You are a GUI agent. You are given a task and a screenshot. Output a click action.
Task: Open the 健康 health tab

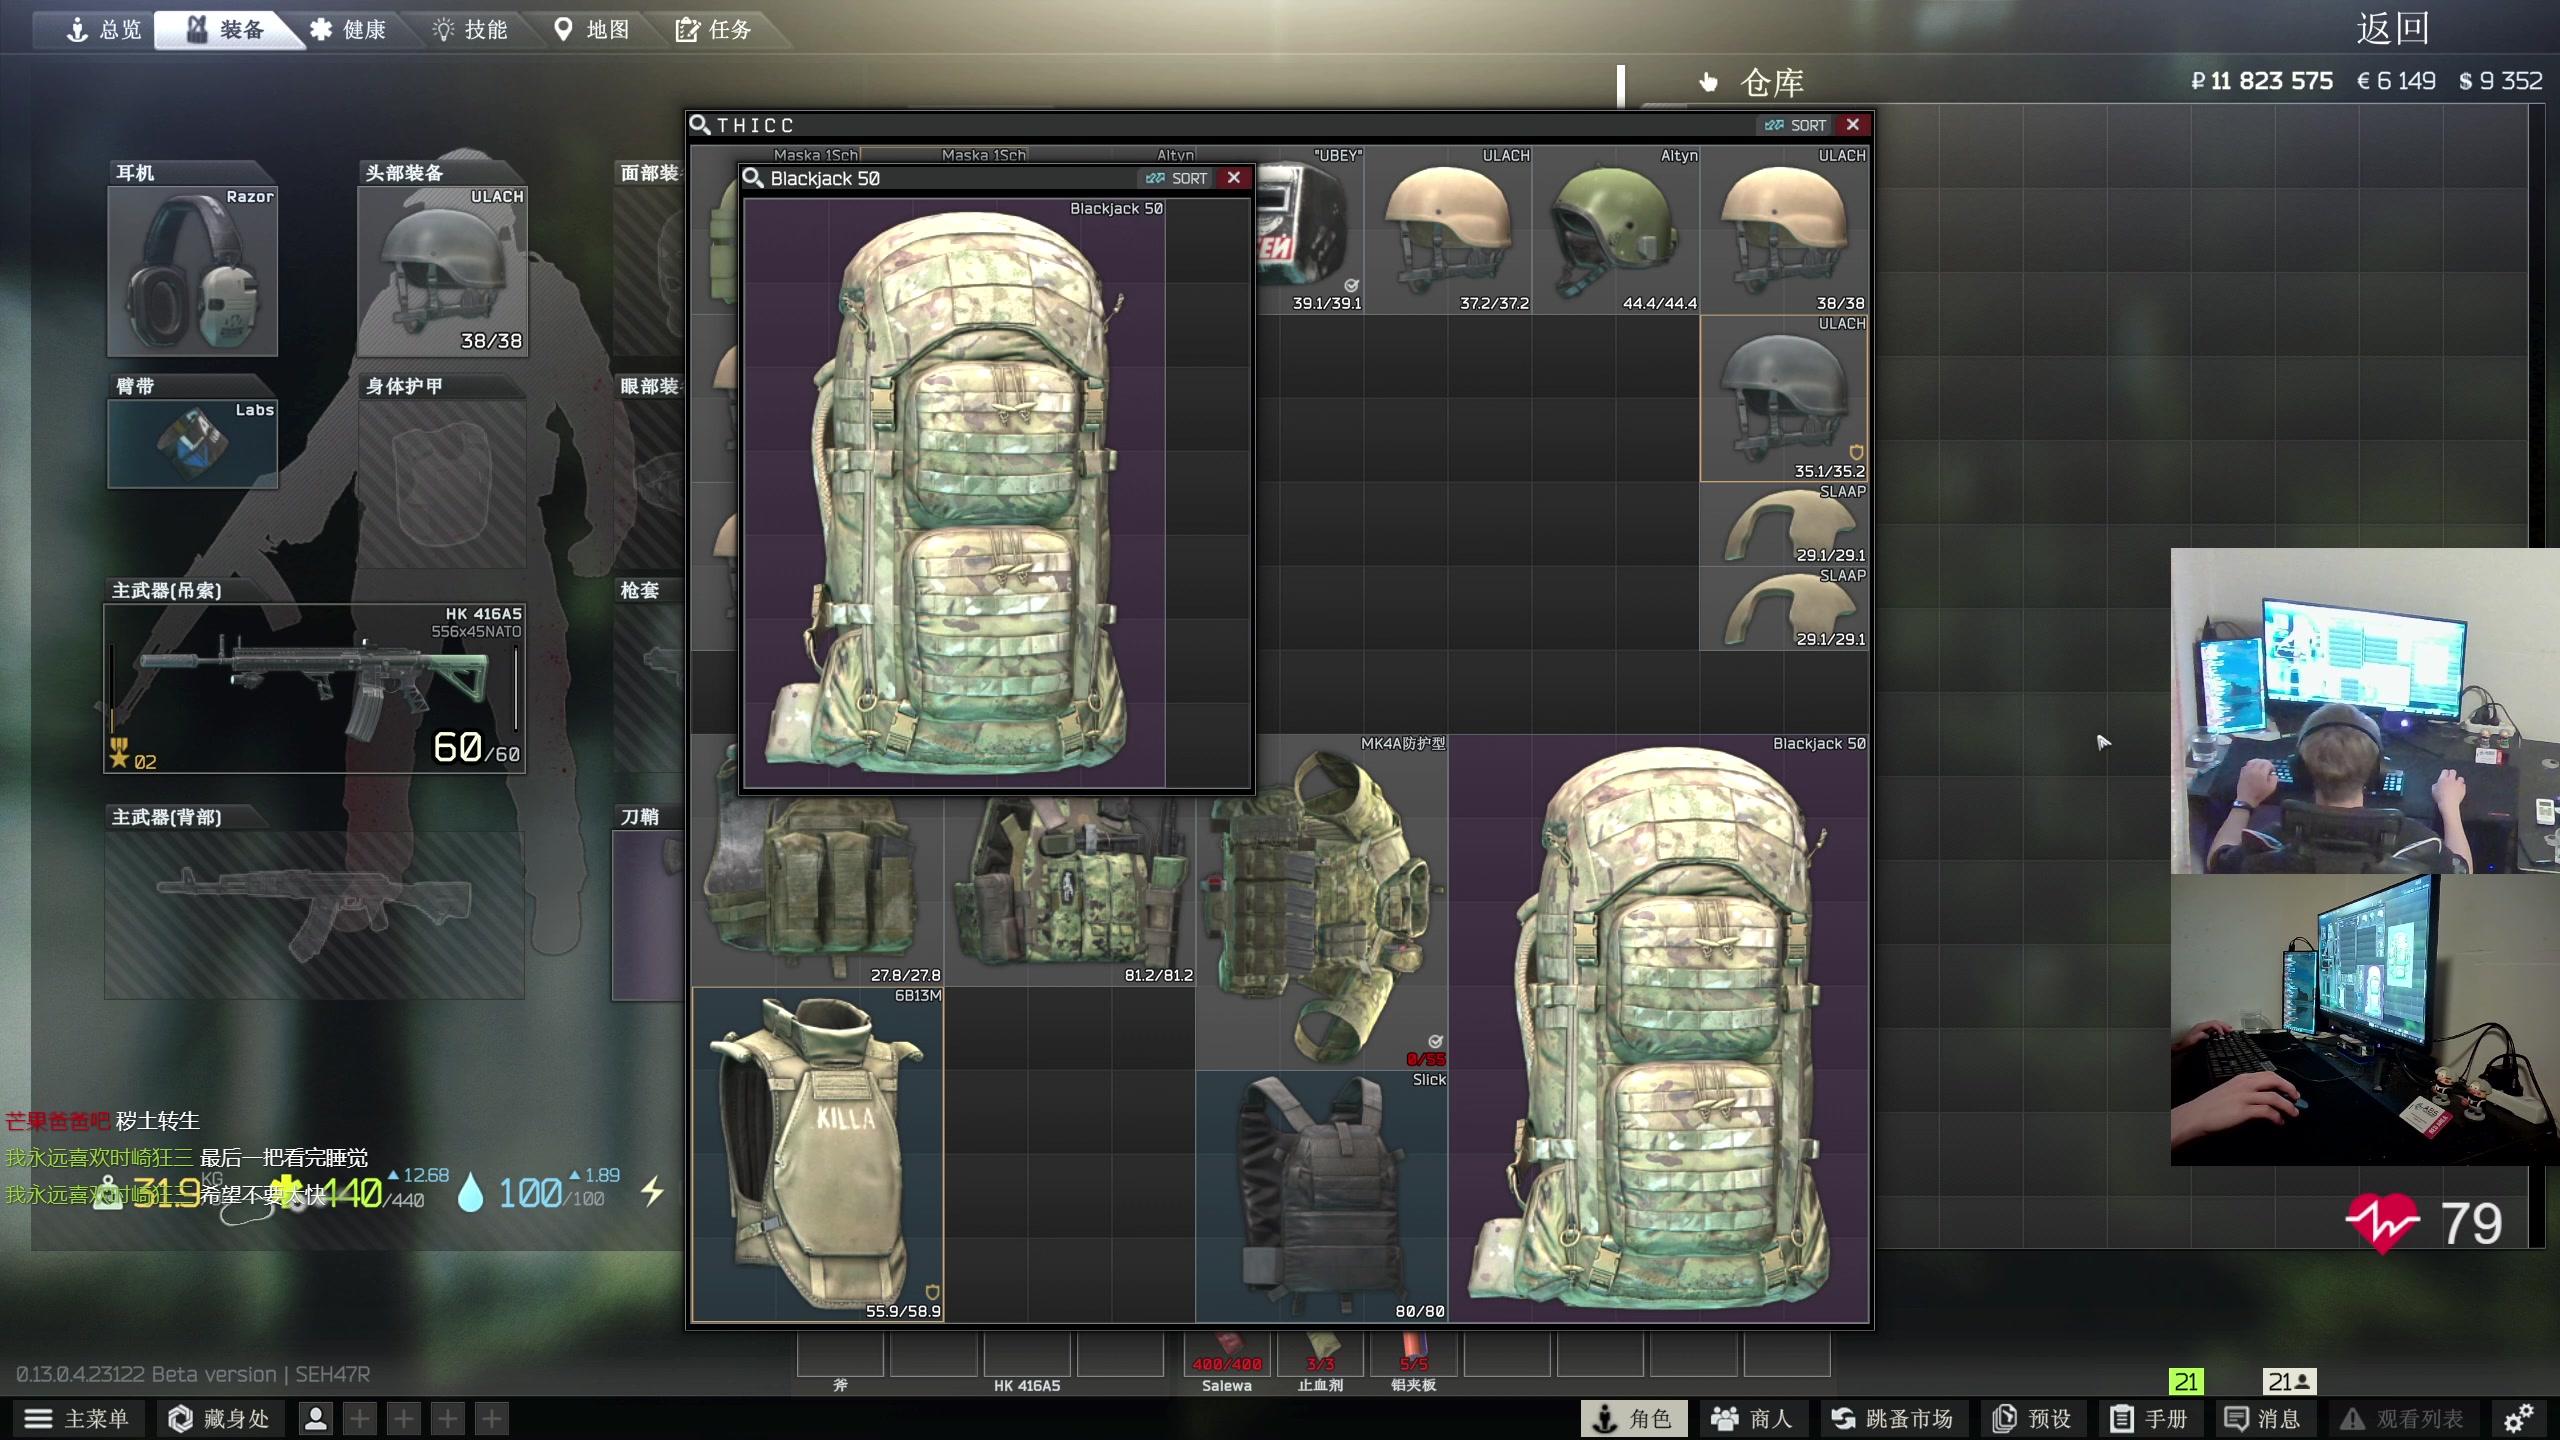coord(349,29)
